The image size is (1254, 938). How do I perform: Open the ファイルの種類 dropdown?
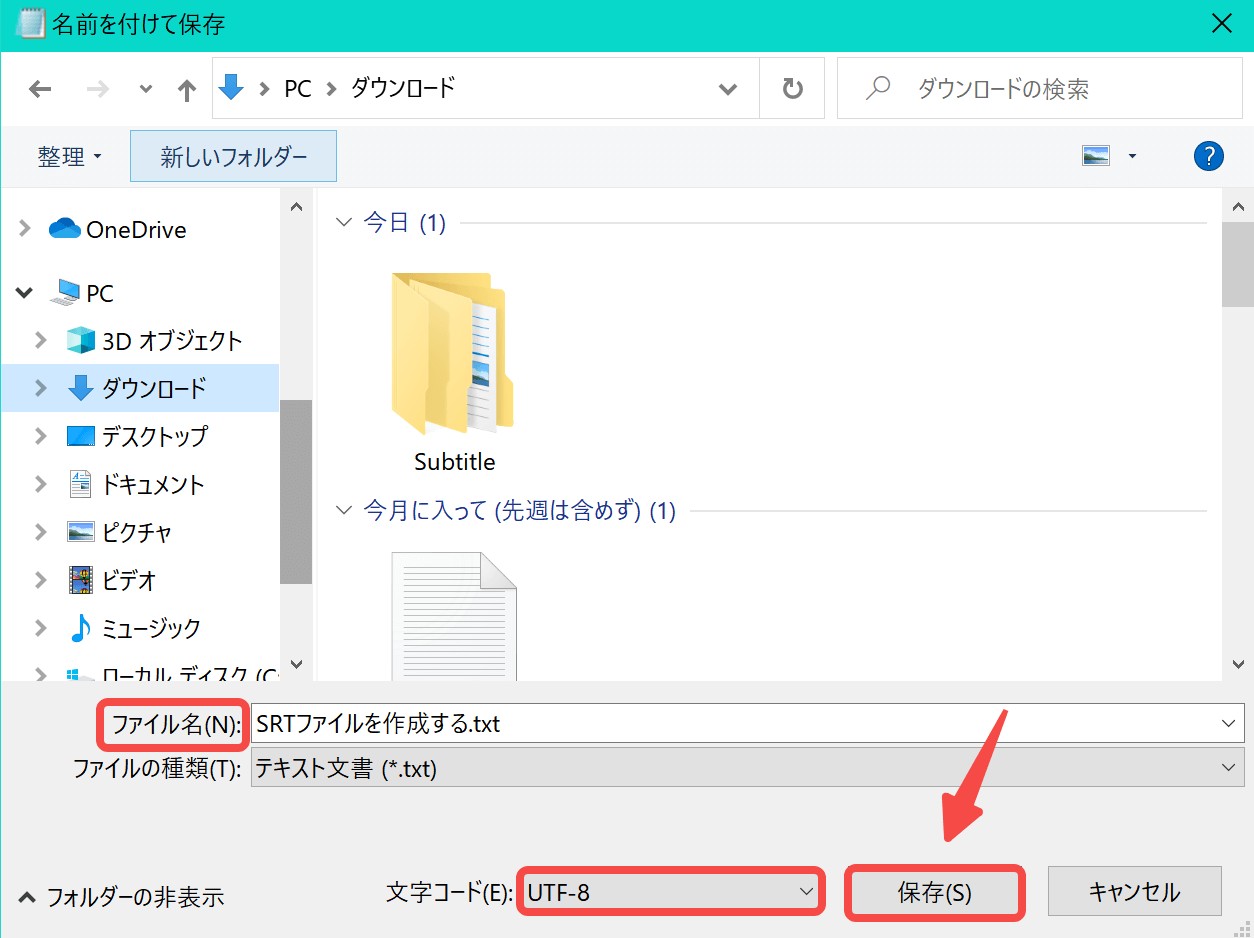click(x=747, y=768)
